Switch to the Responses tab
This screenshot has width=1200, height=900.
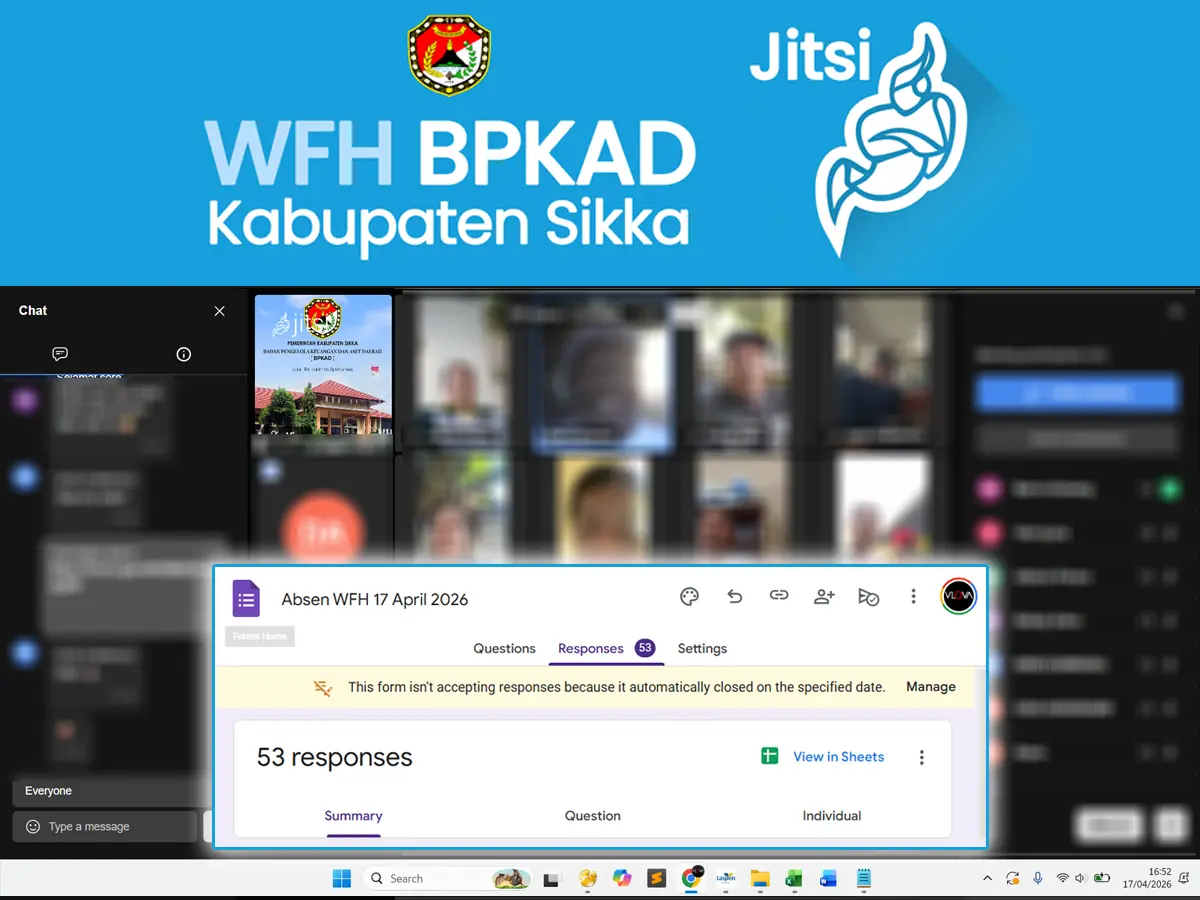coord(606,649)
